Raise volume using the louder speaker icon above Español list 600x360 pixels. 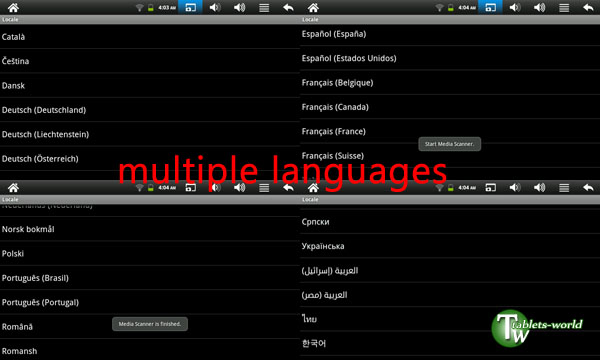point(540,7)
